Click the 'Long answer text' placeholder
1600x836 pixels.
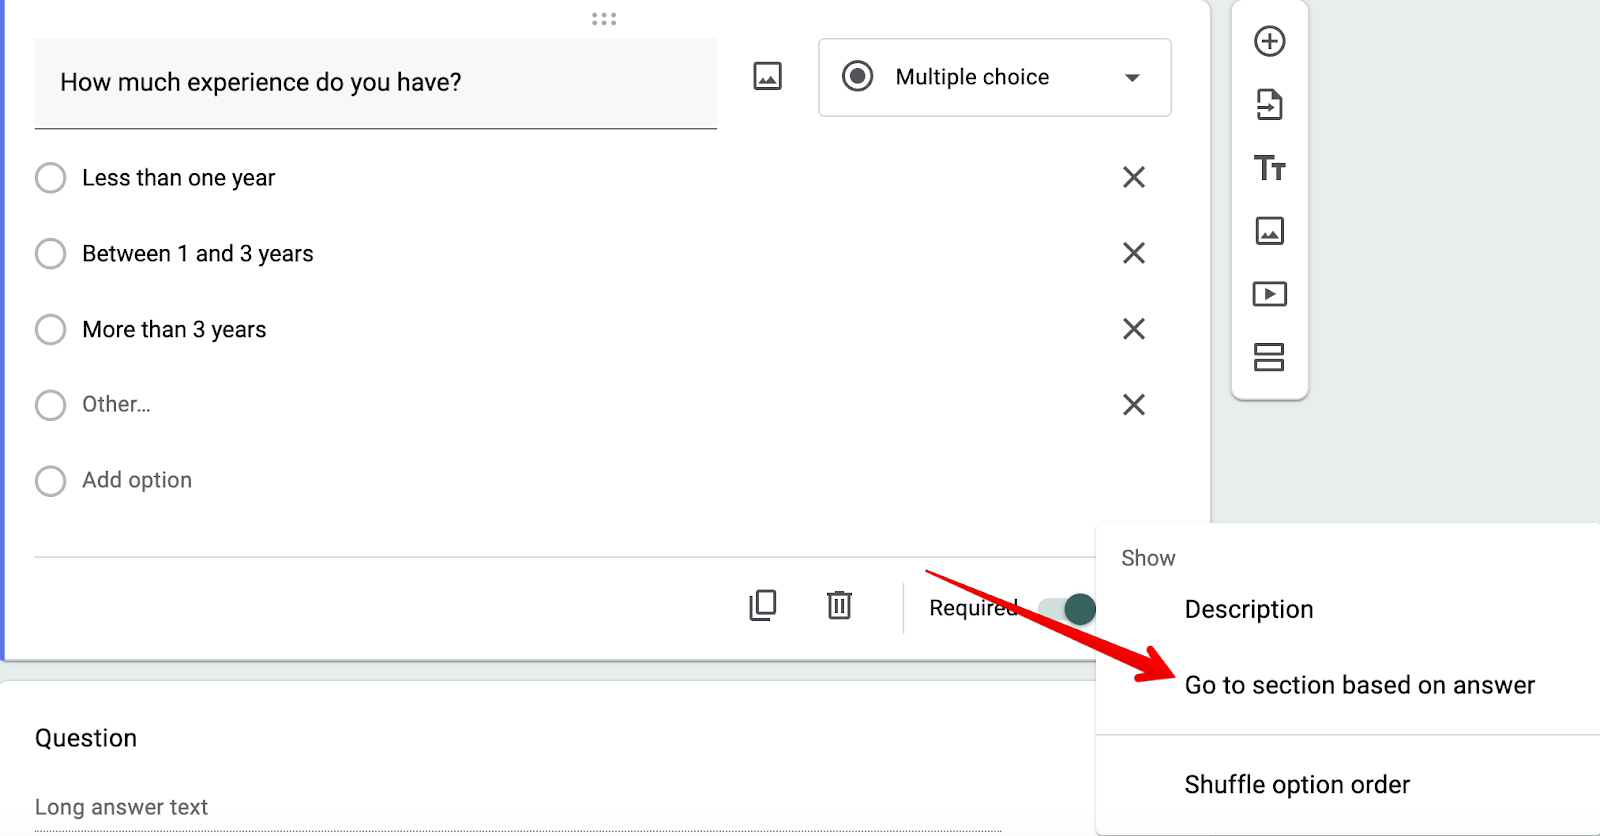pyautogui.click(x=121, y=807)
